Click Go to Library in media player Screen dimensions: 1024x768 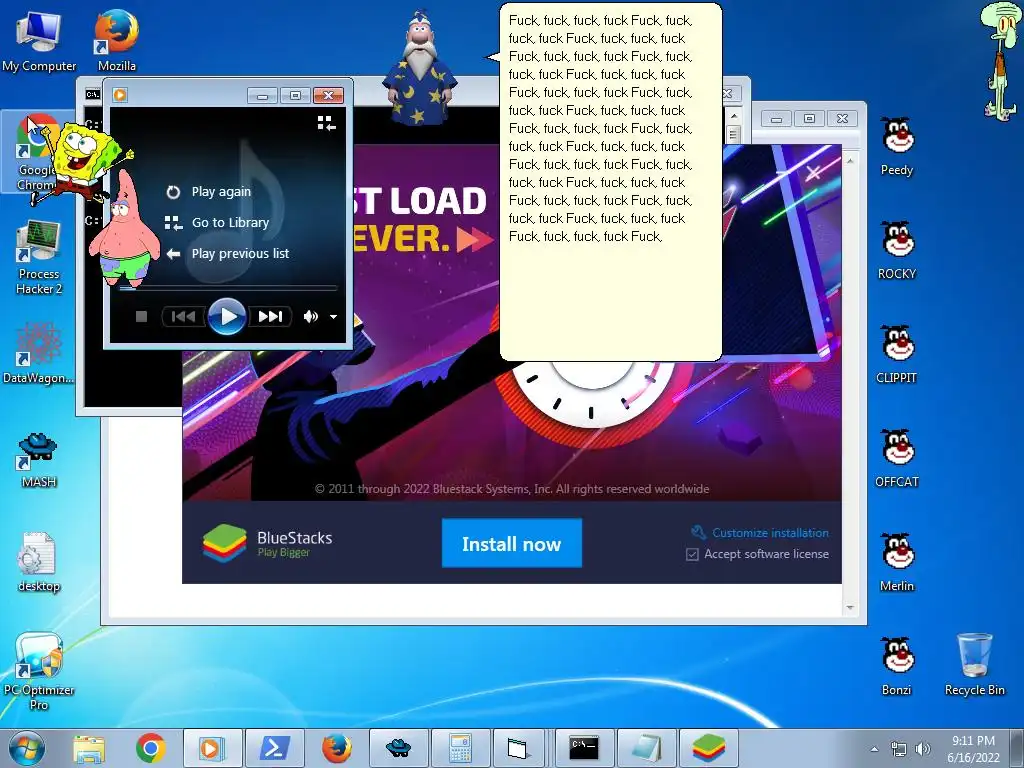[217, 223]
